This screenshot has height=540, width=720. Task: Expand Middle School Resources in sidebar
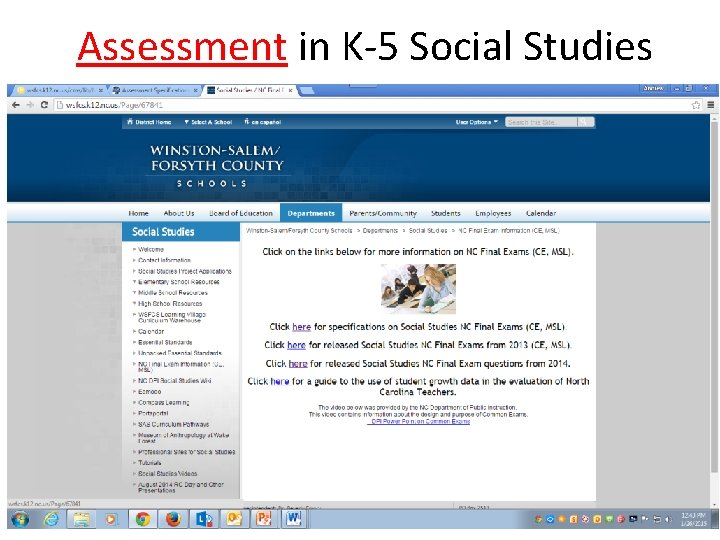pos(173,292)
